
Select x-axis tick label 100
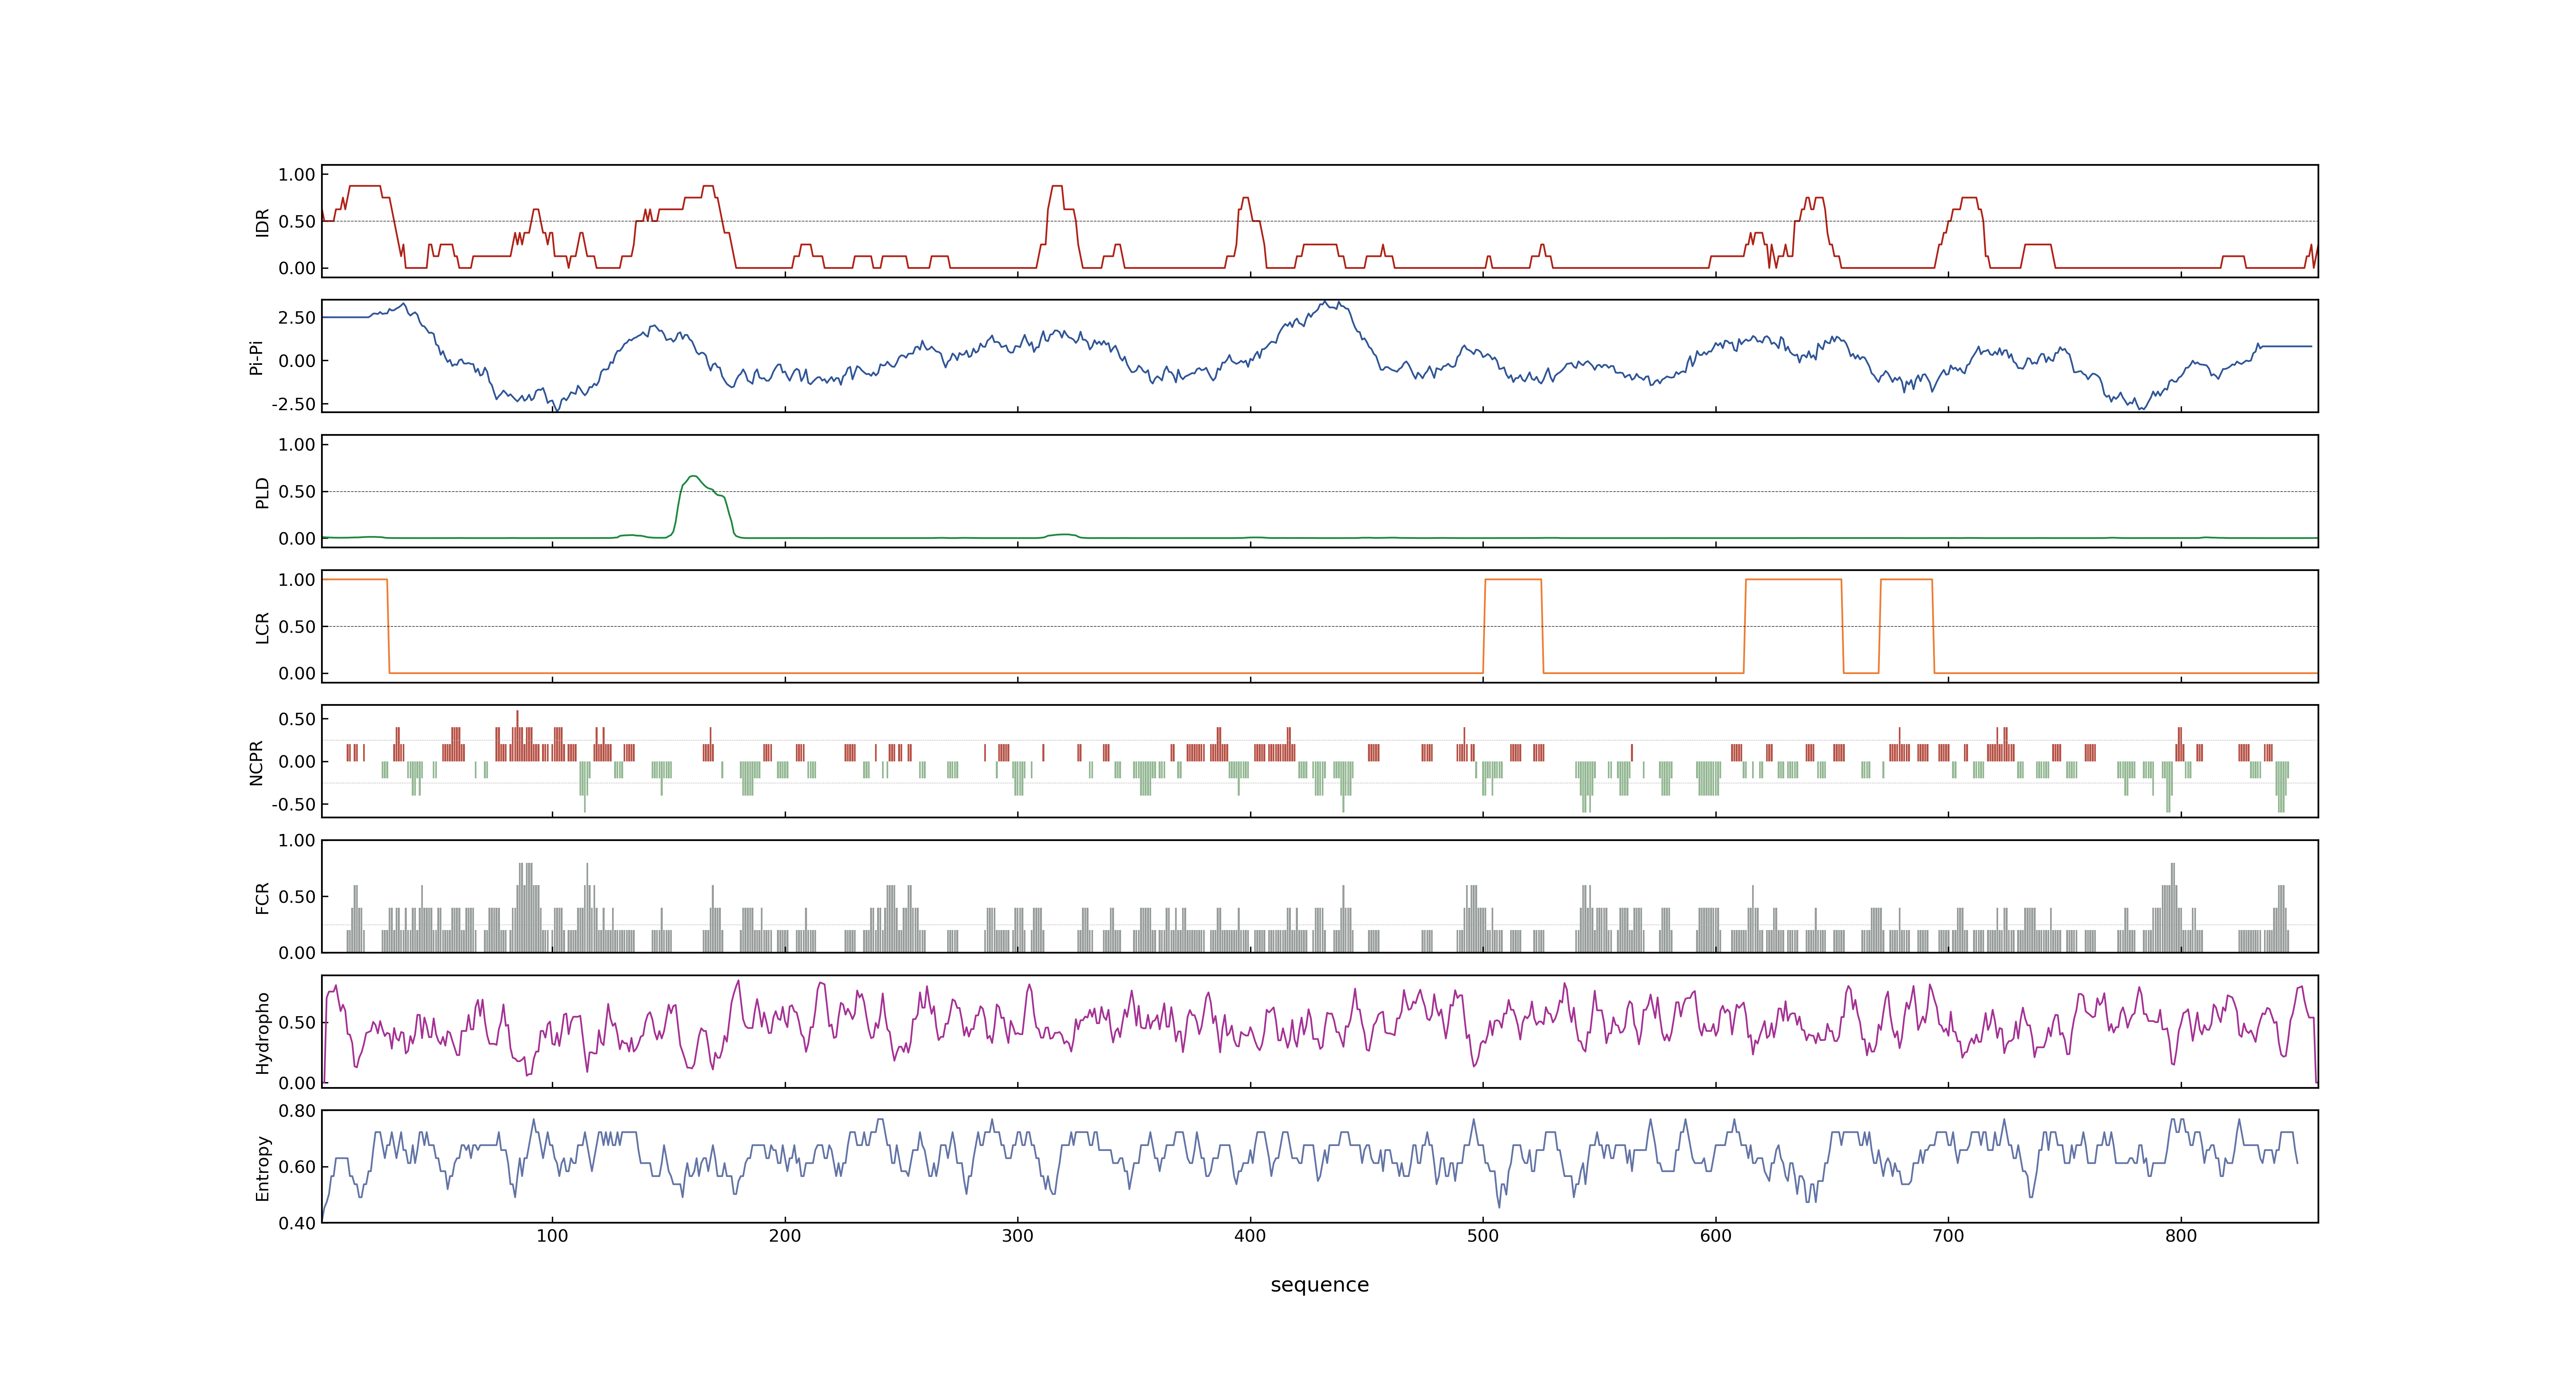(x=552, y=1236)
